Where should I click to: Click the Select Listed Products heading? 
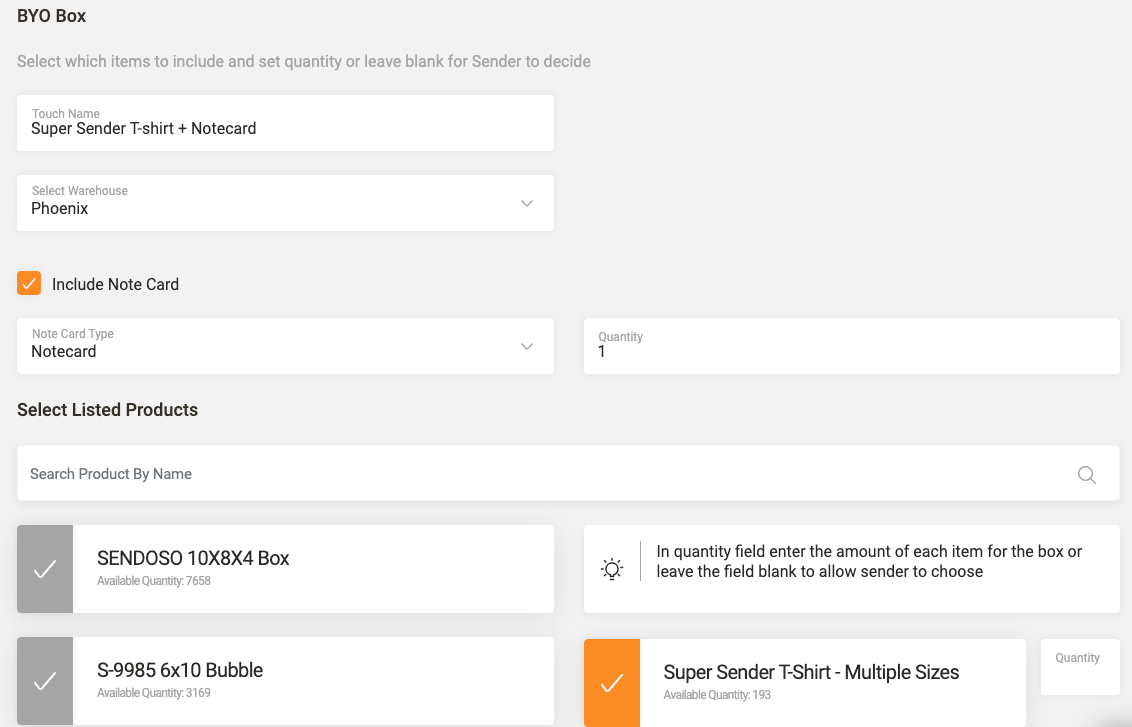coord(108,410)
